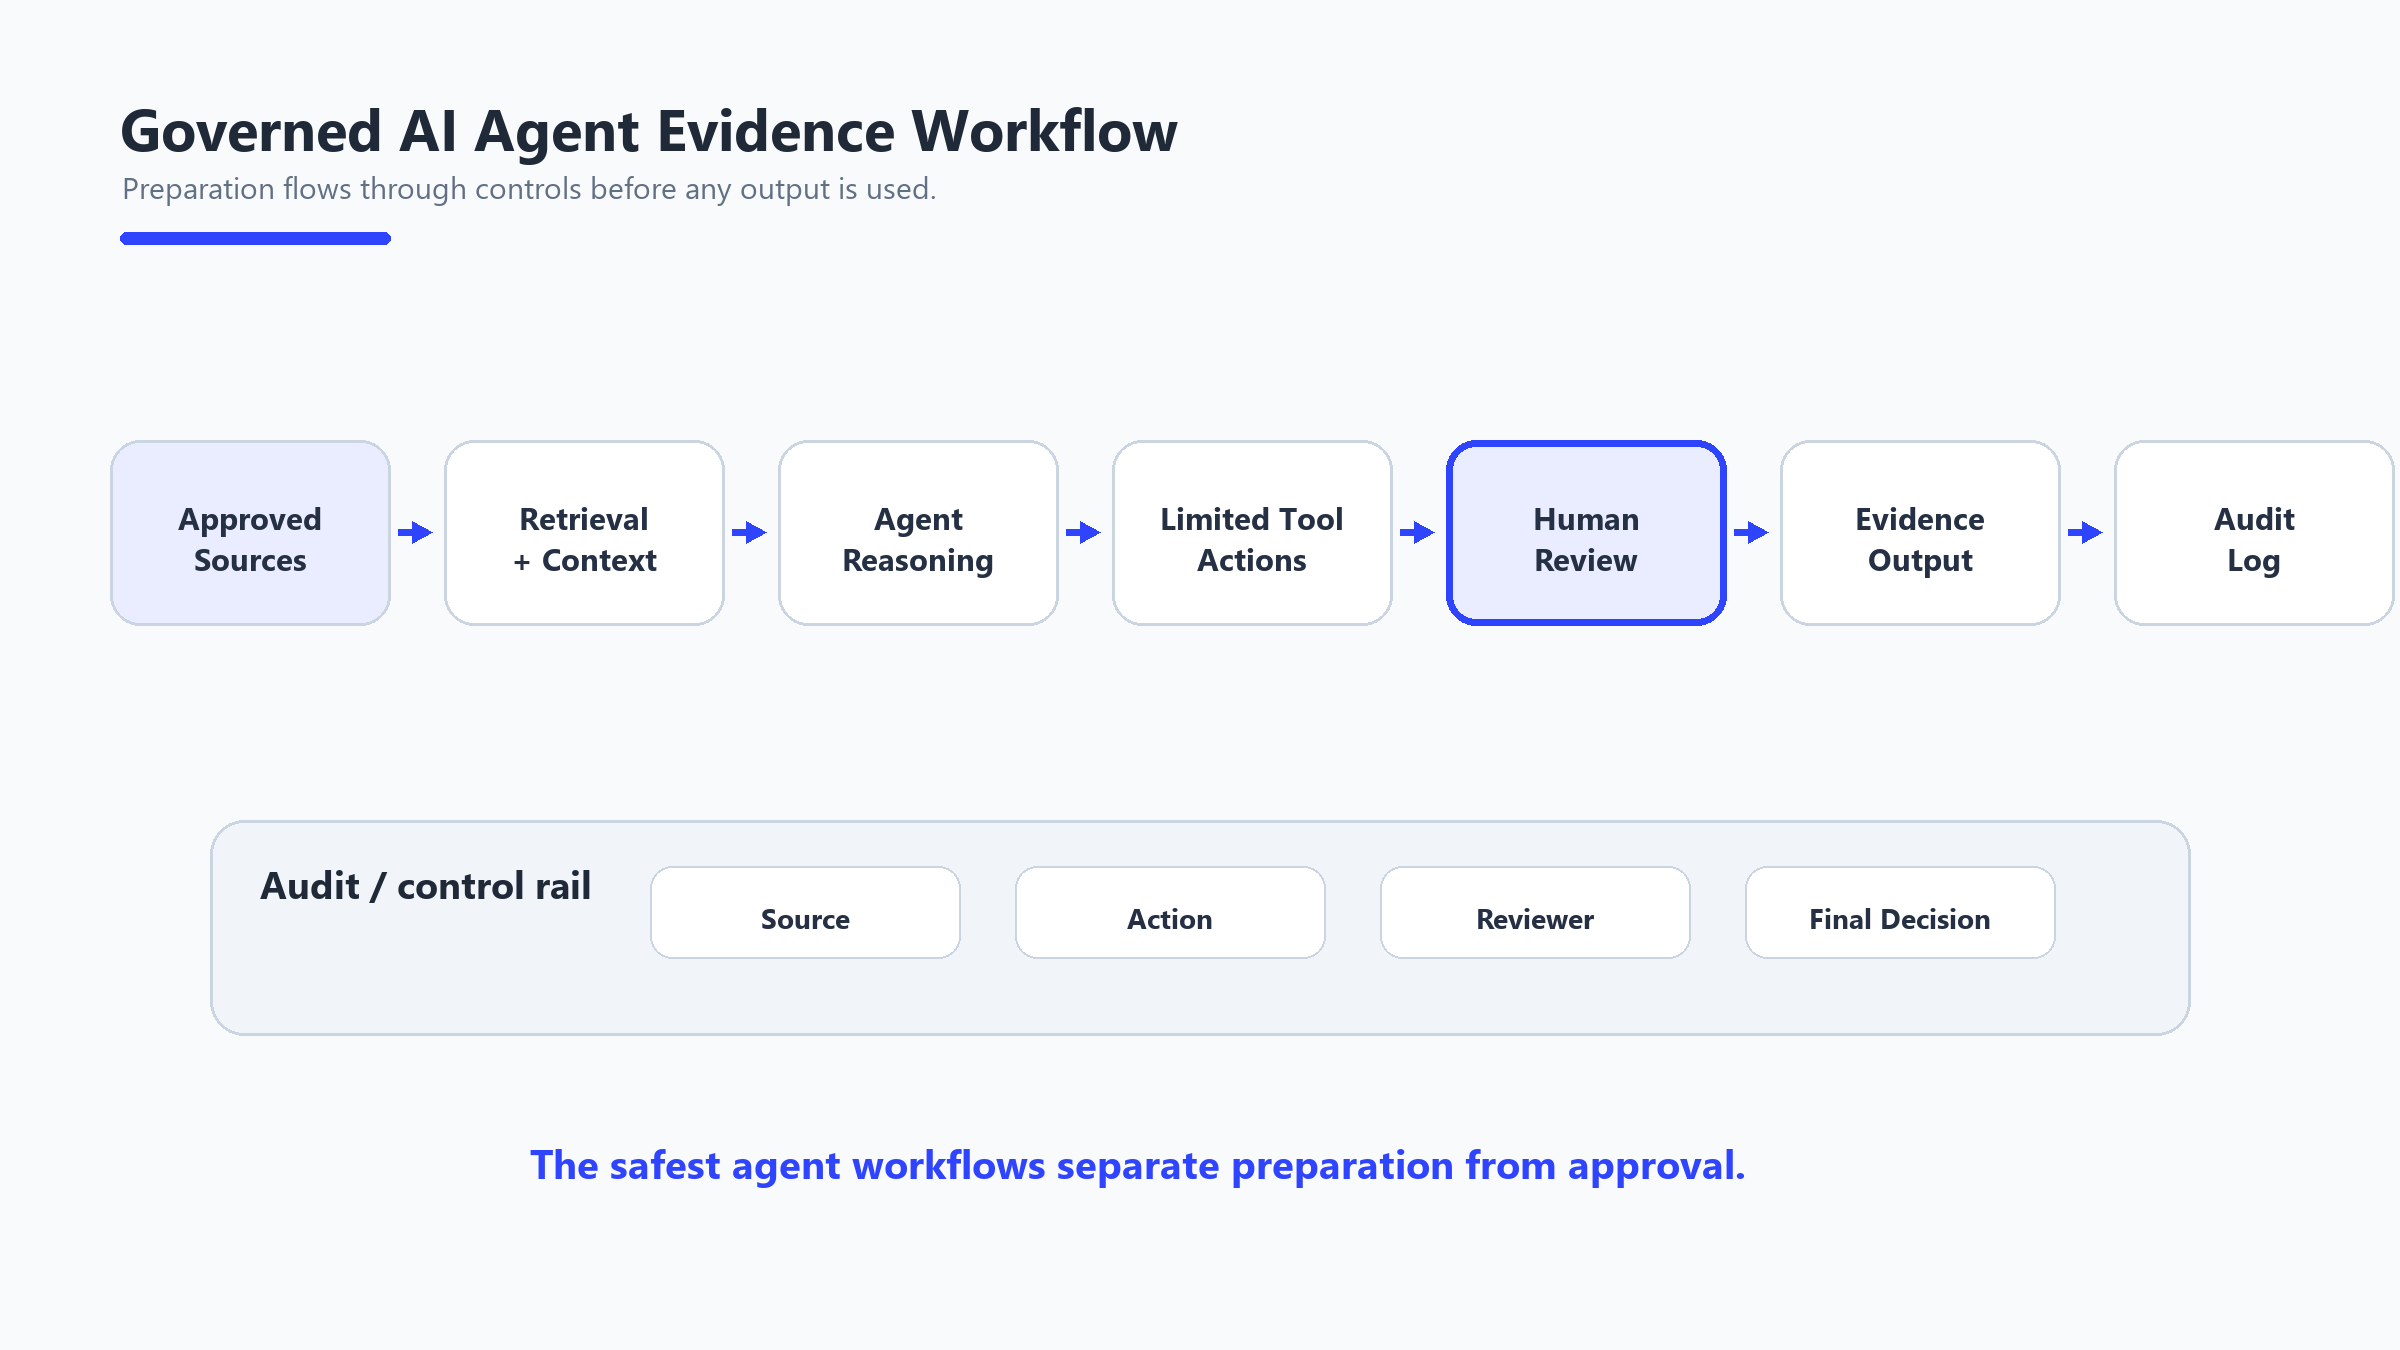The height and width of the screenshot is (1350, 2400).
Task: Click the Limited Tool Actions step
Action: 1252,533
